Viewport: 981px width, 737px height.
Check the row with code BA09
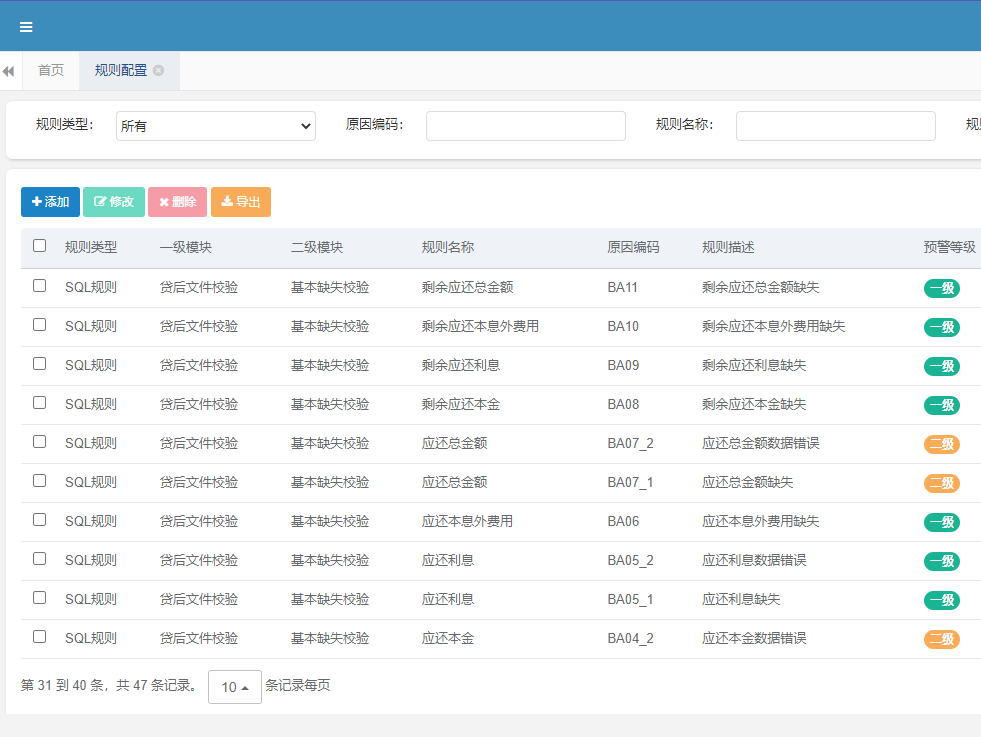tap(39, 363)
